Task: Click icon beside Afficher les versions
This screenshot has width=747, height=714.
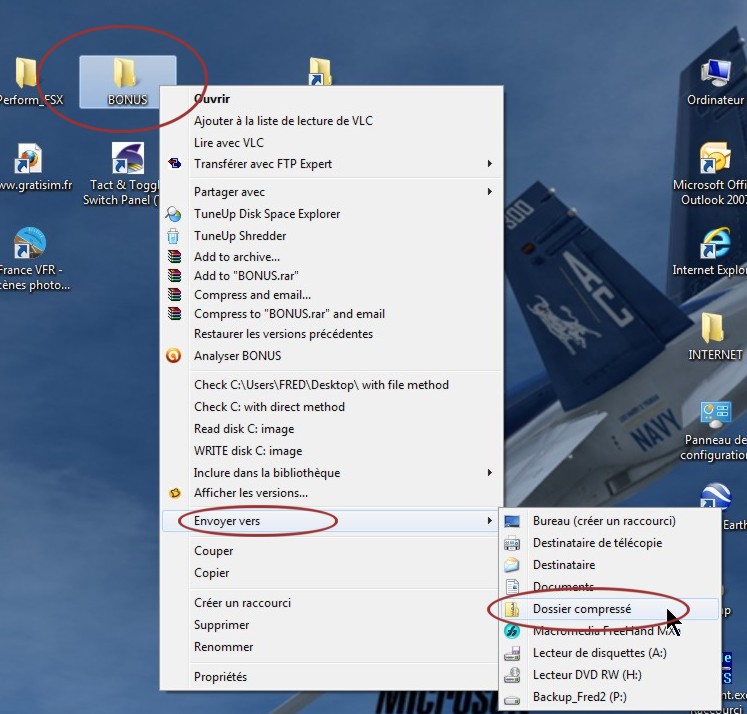Action: (x=175, y=493)
